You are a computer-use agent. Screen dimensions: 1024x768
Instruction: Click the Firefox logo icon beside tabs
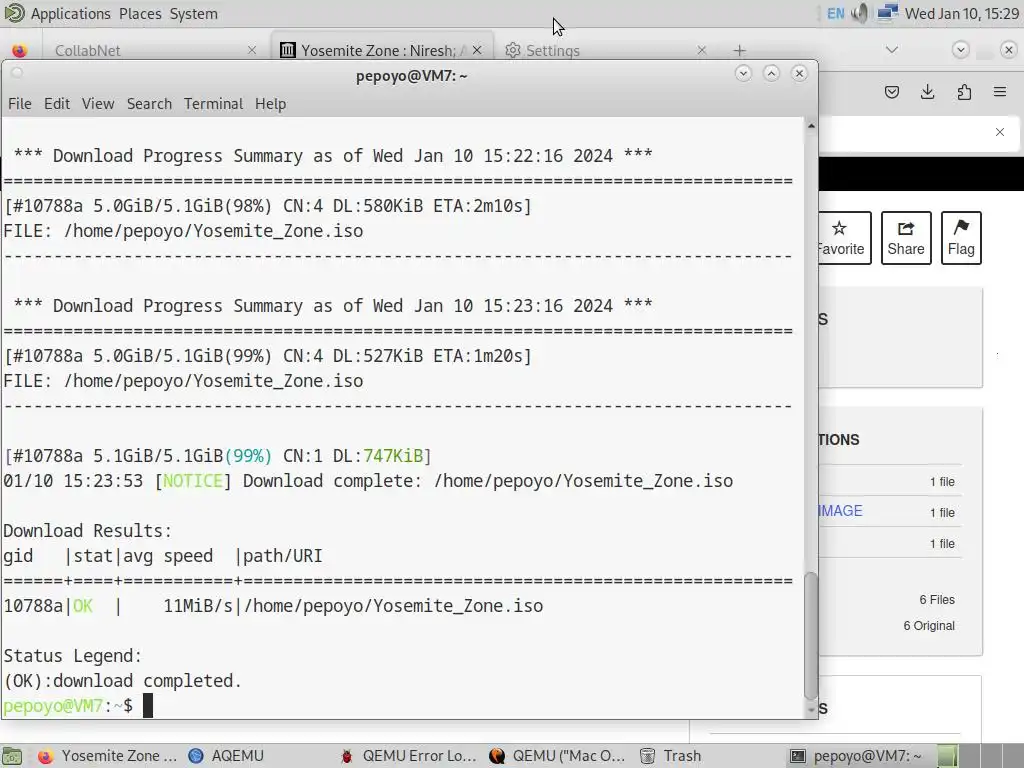[x=20, y=50]
